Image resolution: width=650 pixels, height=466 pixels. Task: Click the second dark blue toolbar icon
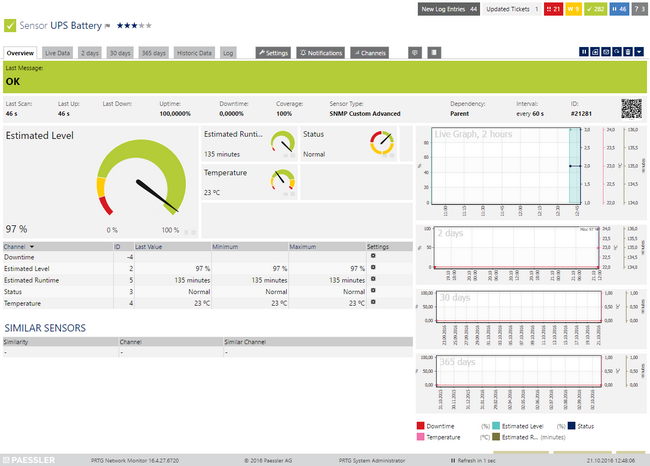pos(595,52)
